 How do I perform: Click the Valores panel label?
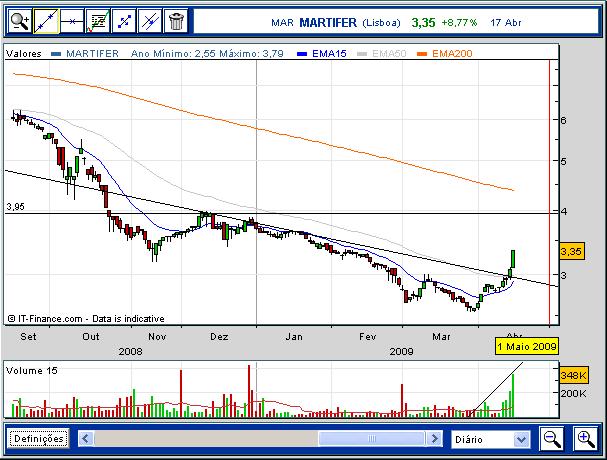click(24, 53)
